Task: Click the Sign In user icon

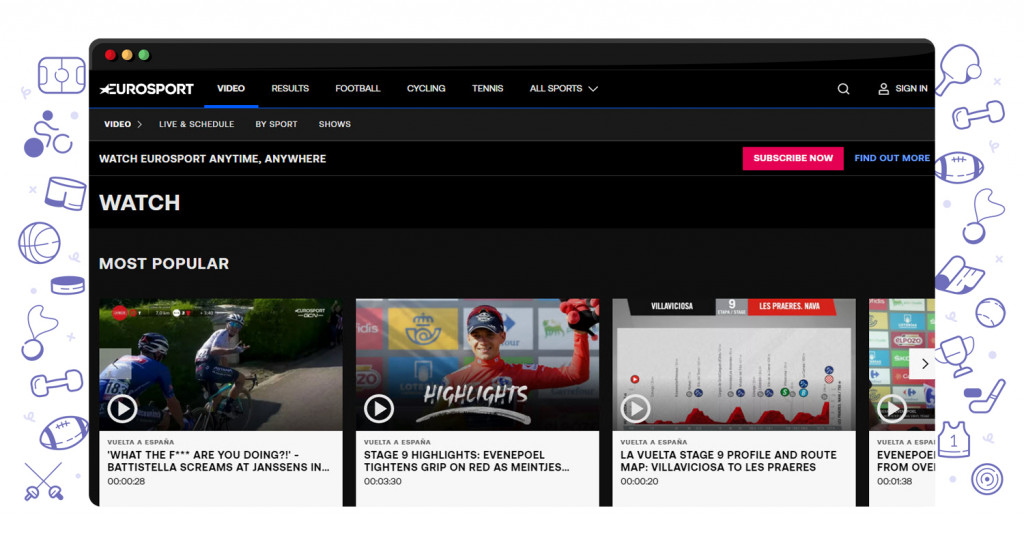Action: pyautogui.click(x=883, y=89)
